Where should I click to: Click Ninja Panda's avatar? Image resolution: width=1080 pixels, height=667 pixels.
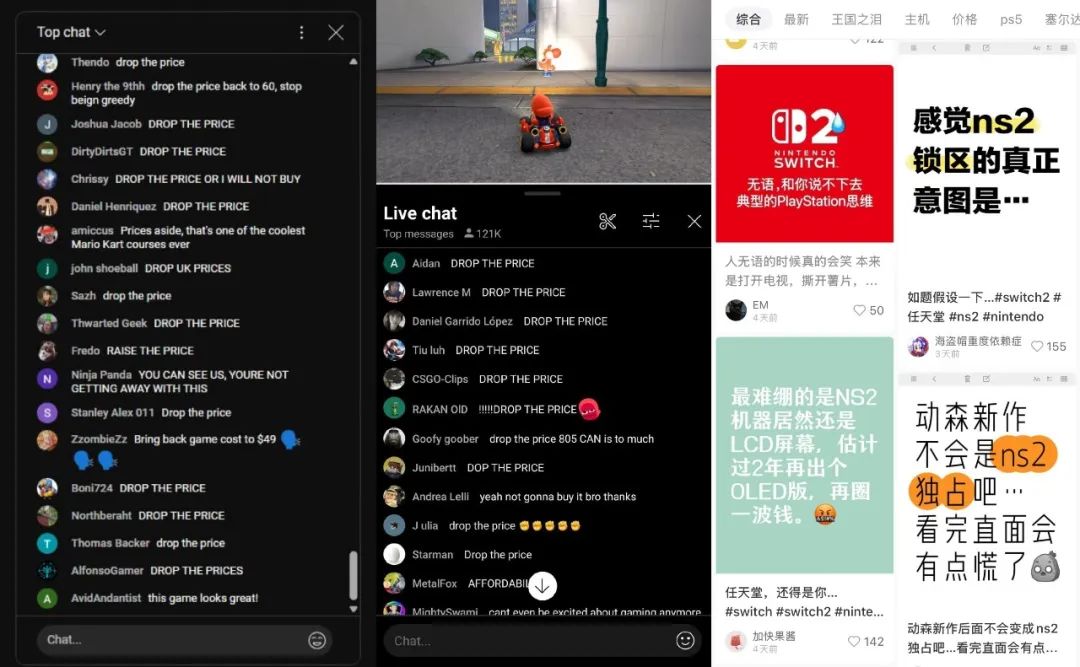(47, 378)
